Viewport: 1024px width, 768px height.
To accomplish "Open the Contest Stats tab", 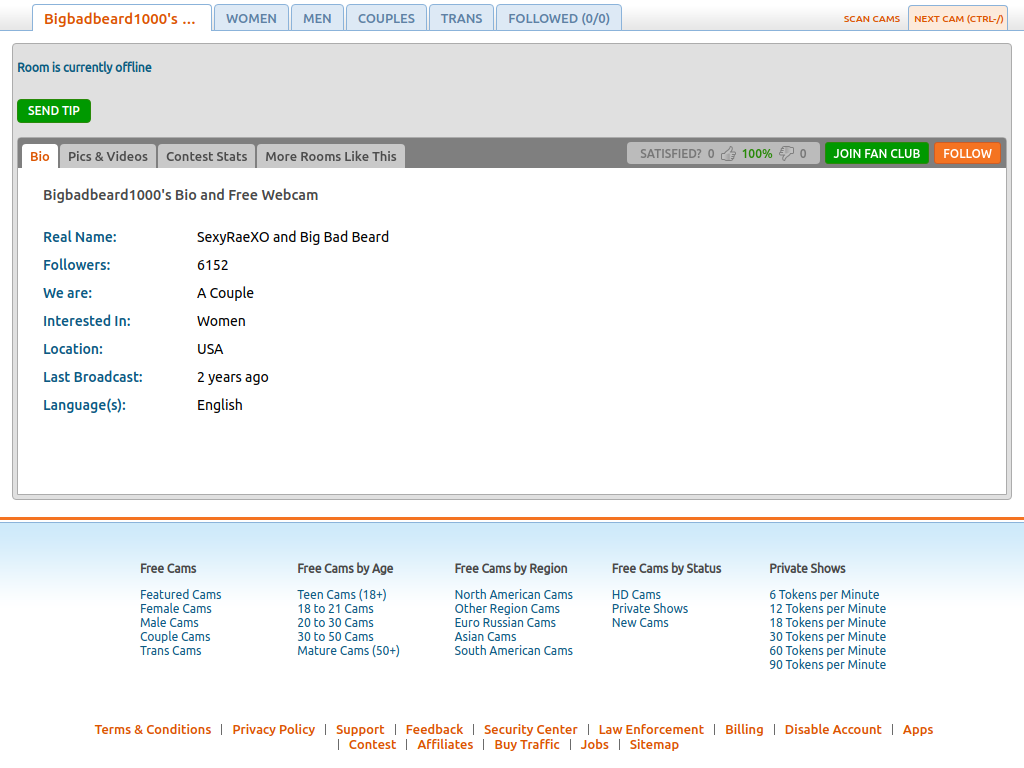I will coord(206,156).
